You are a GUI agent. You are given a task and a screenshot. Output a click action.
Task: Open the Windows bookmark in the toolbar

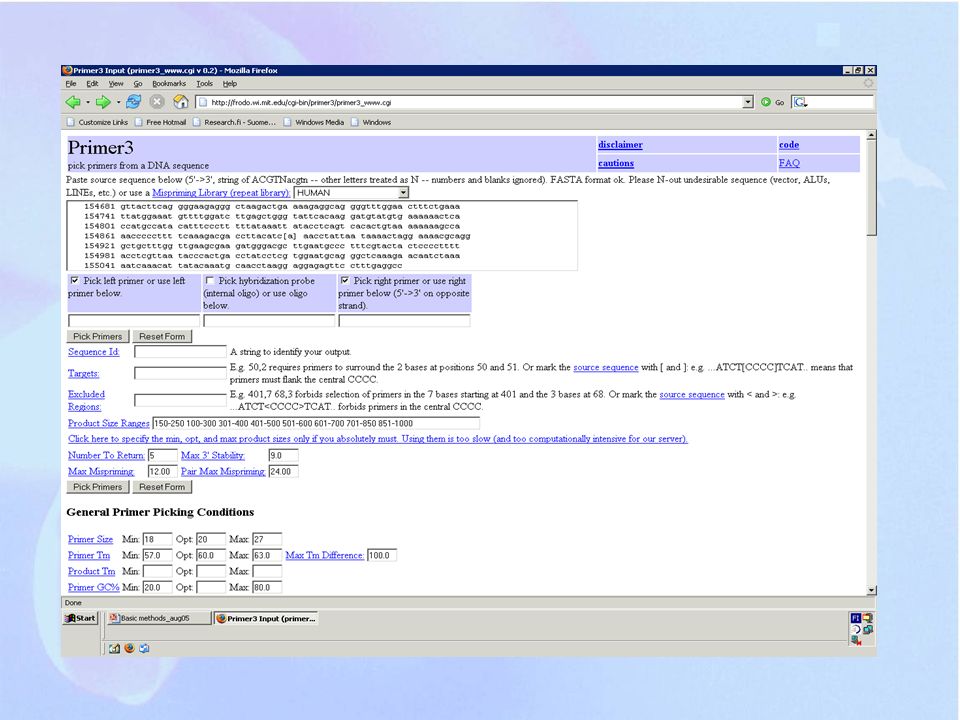[x=371, y=122]
